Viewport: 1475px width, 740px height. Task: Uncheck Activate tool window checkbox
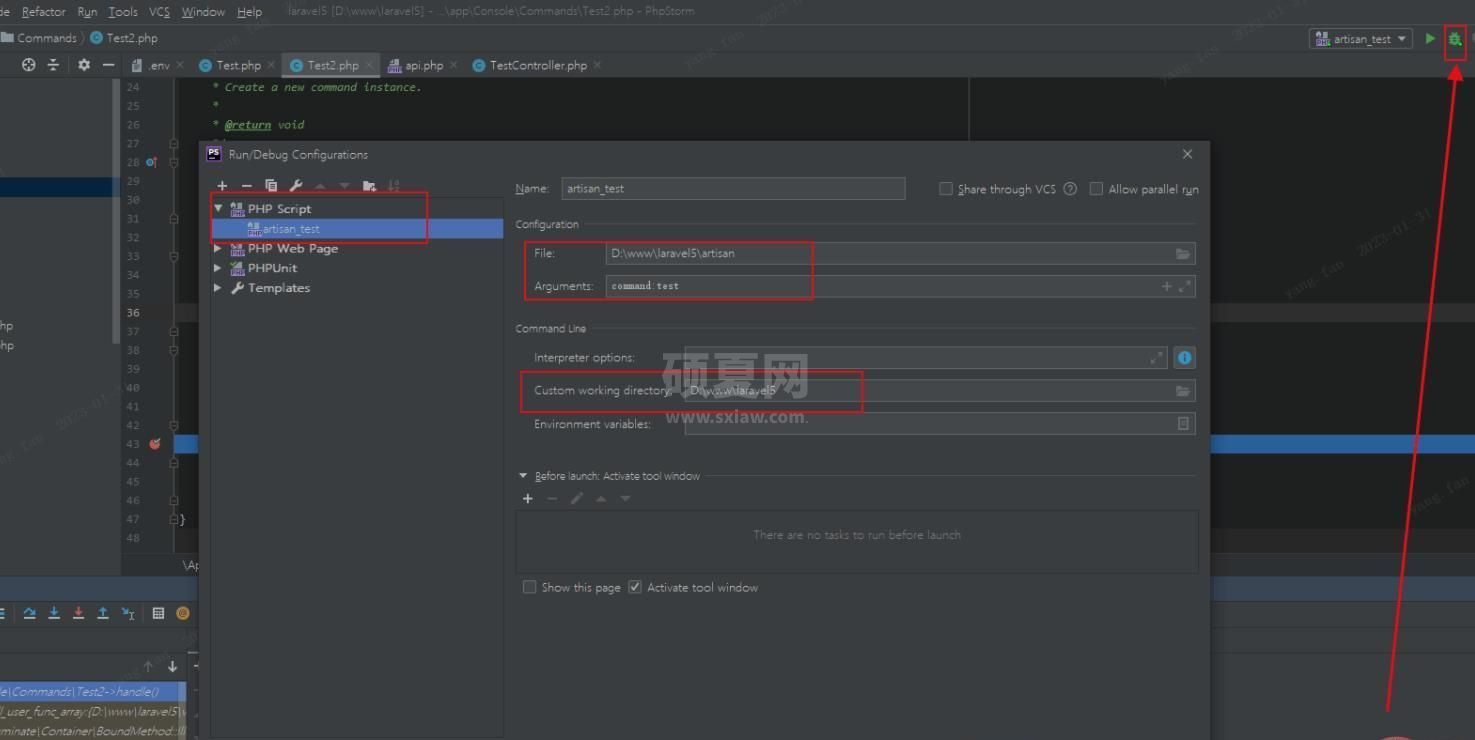tap(635, 587)
